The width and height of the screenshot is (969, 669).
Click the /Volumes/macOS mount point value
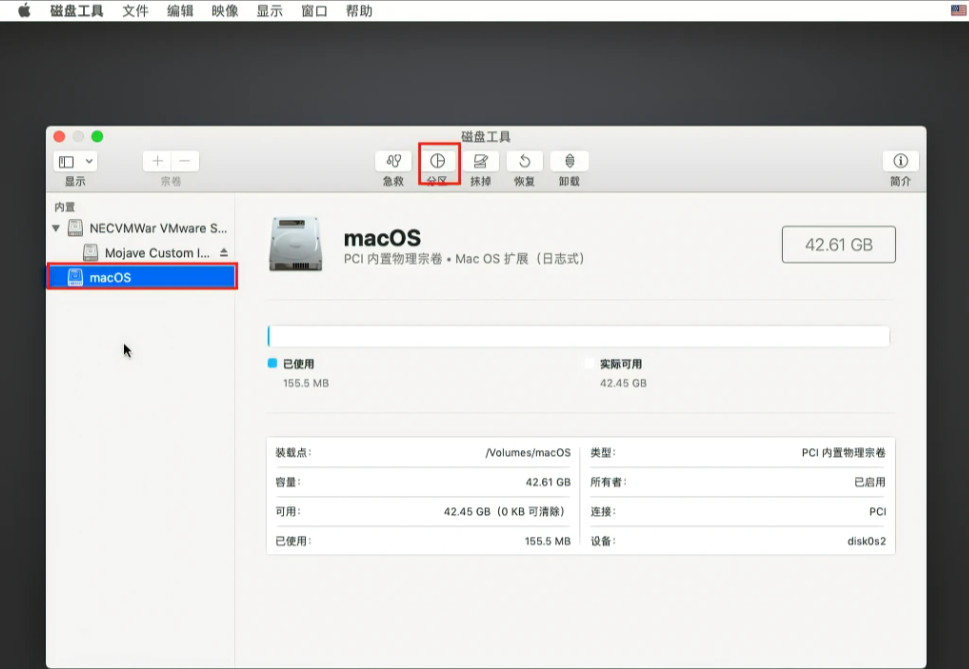click(x=528, y=453)
